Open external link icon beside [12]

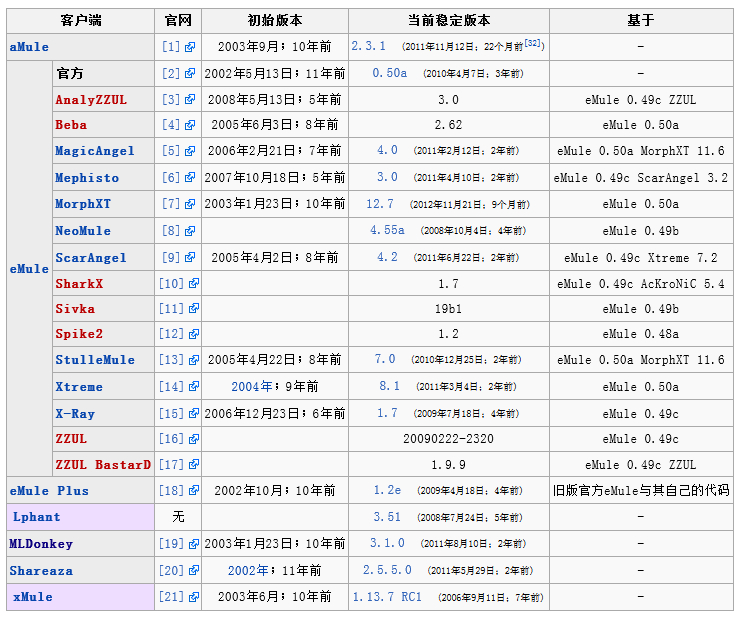click(x=194, y=334)
